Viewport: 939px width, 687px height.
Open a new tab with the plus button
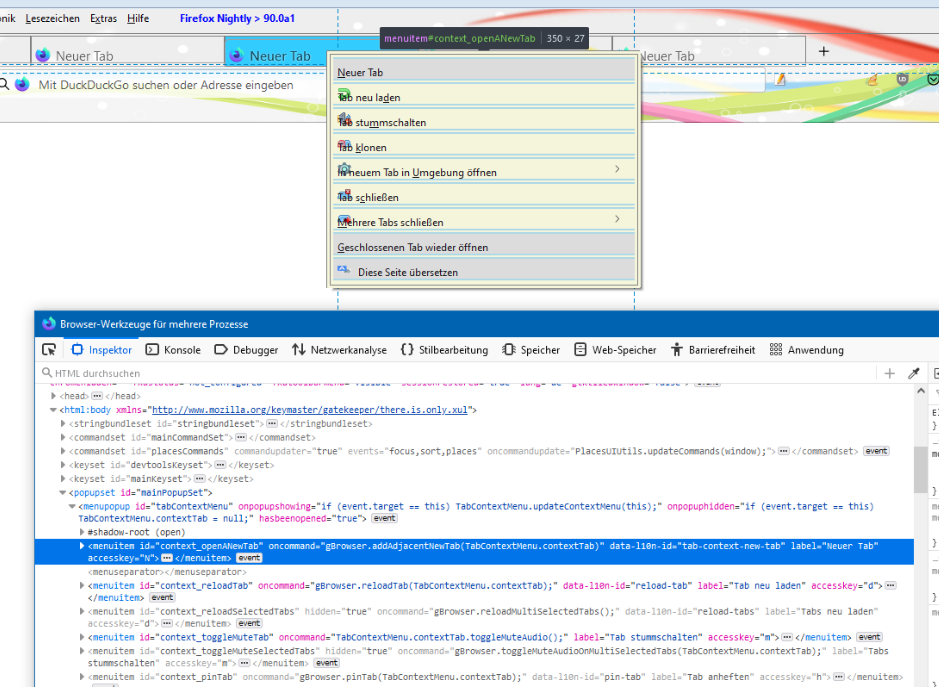point(824,51)
